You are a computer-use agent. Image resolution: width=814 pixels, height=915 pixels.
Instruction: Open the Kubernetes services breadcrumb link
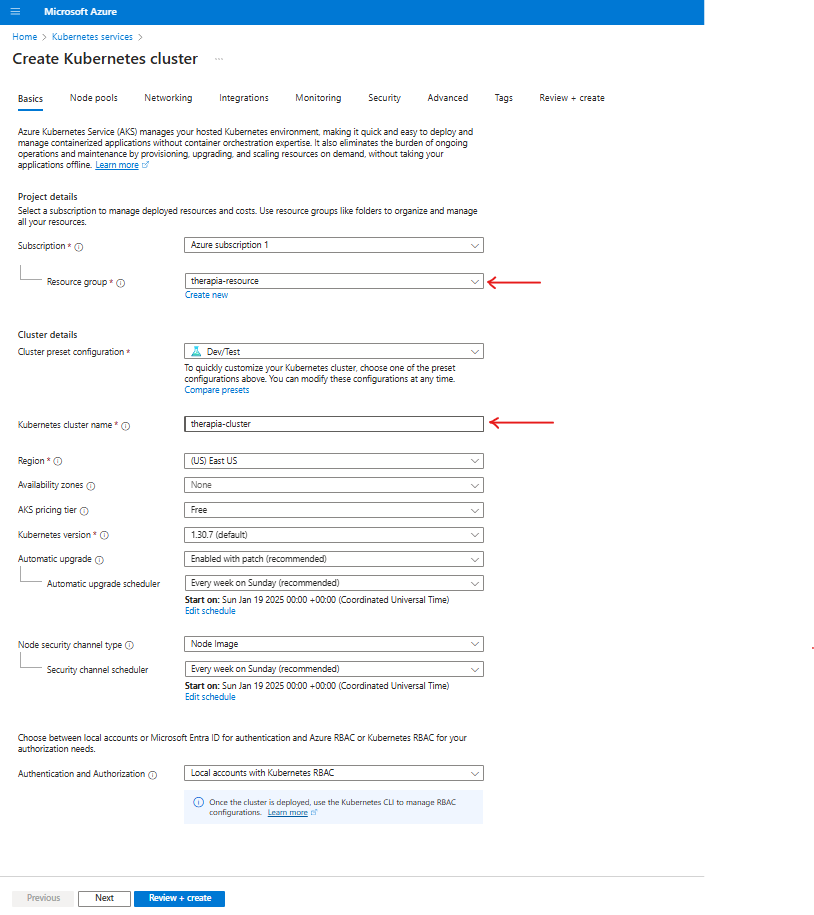pos(92,37)
